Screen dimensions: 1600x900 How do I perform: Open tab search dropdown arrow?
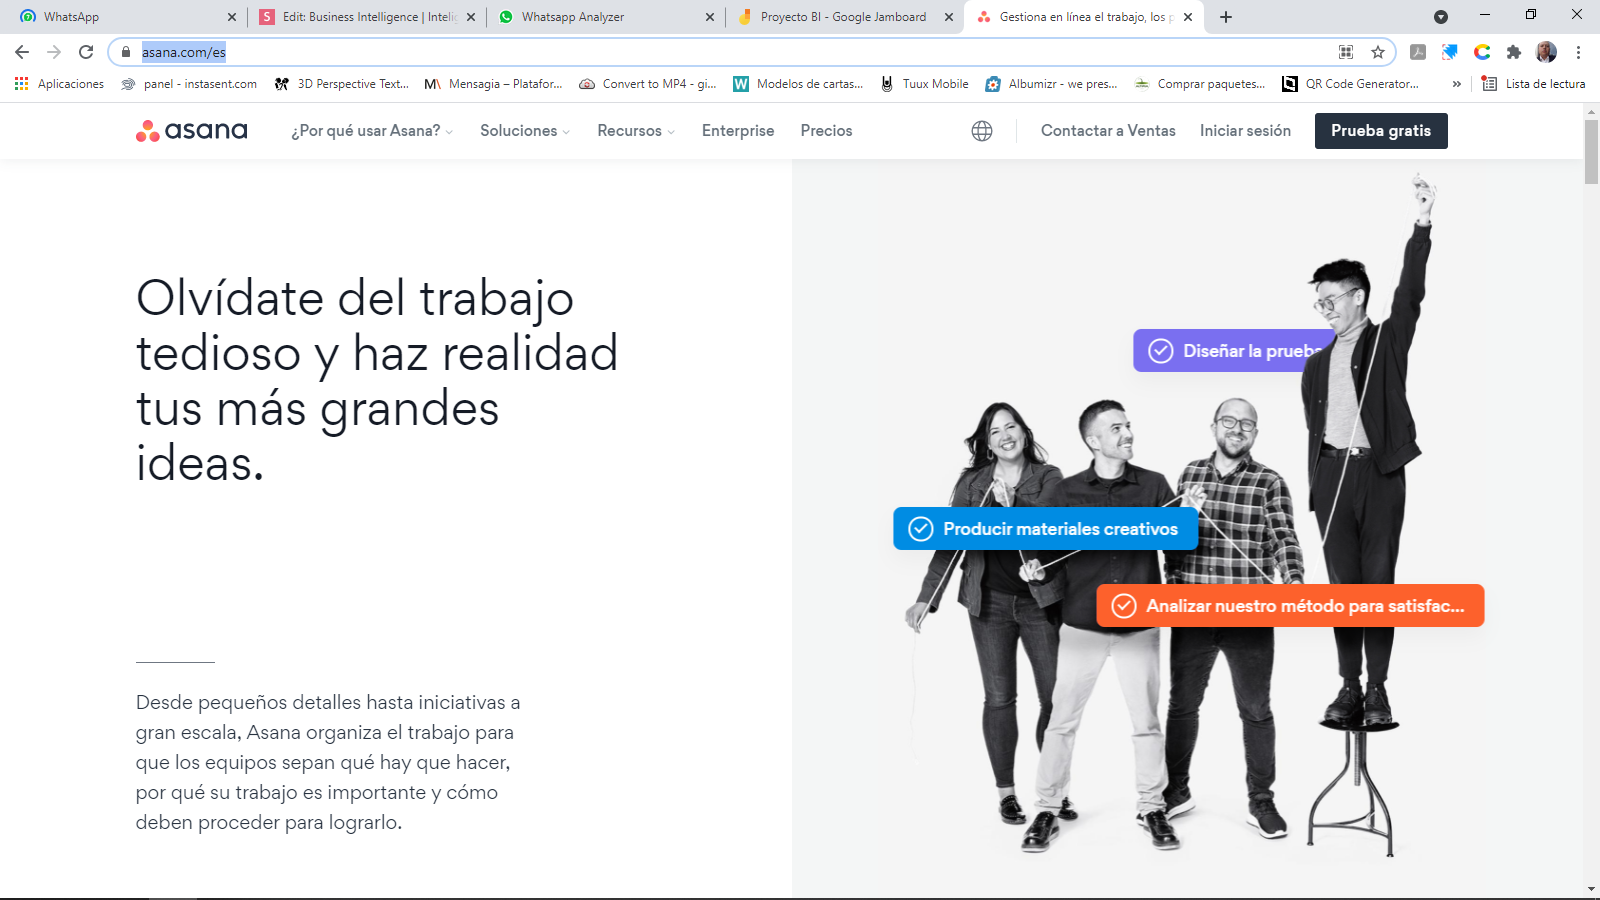(1441, 17)
